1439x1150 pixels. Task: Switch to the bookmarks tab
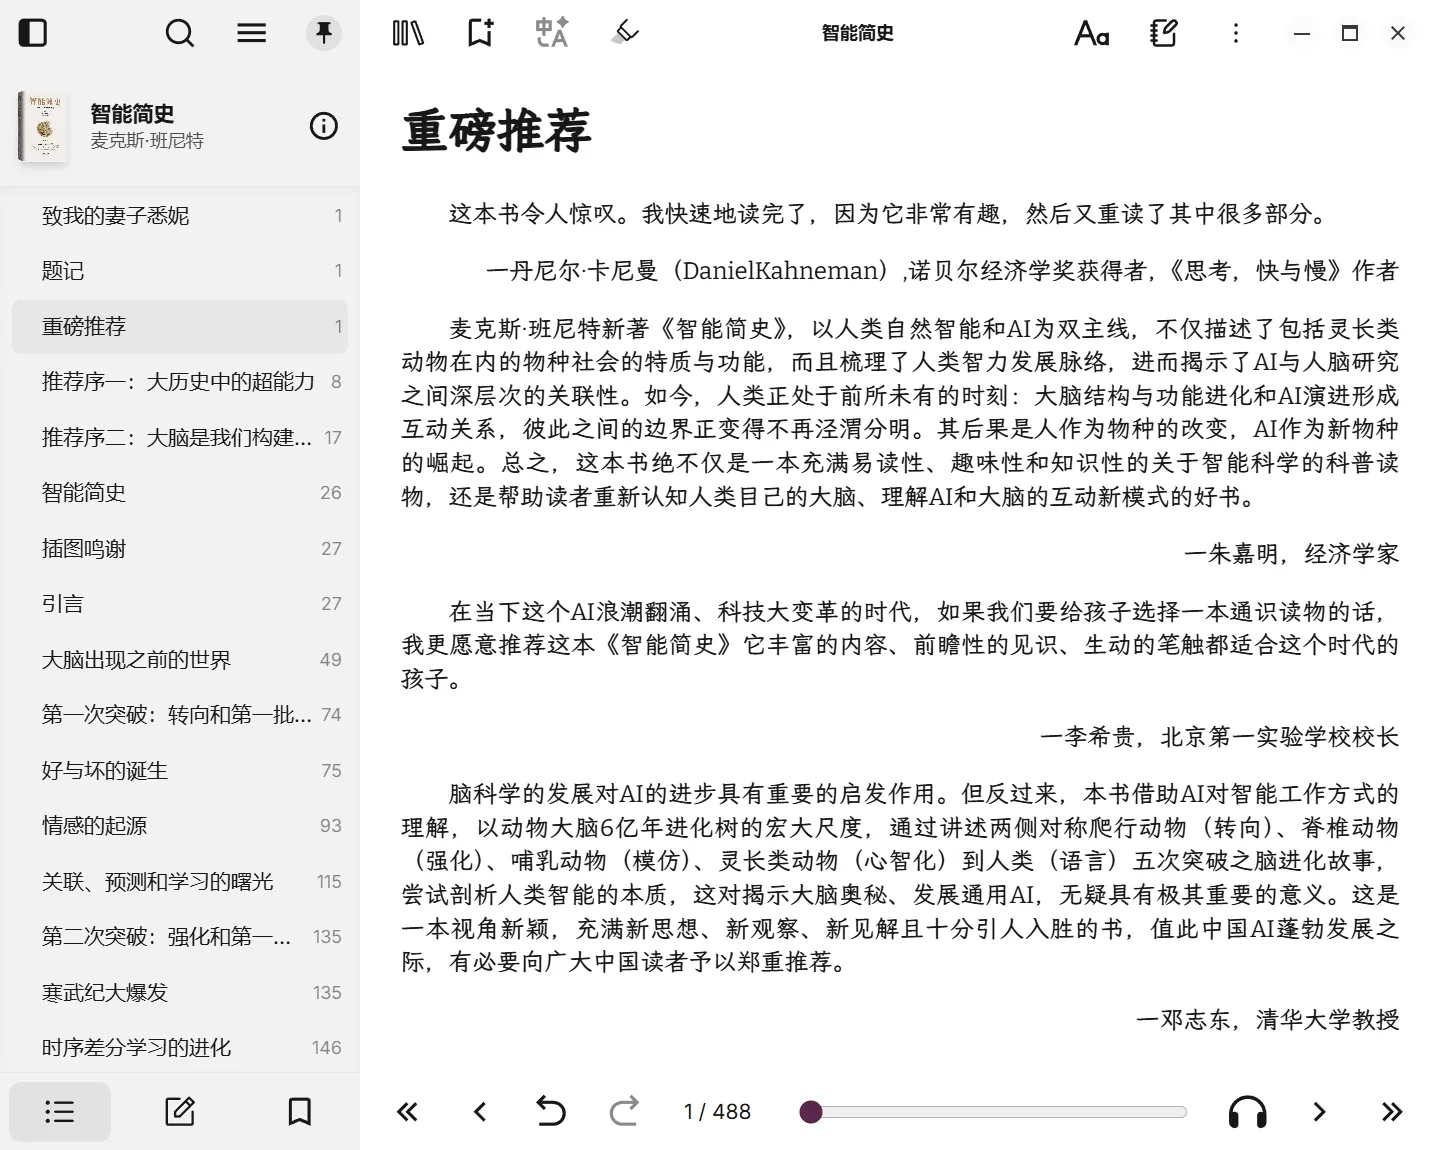click(299, 1112)
